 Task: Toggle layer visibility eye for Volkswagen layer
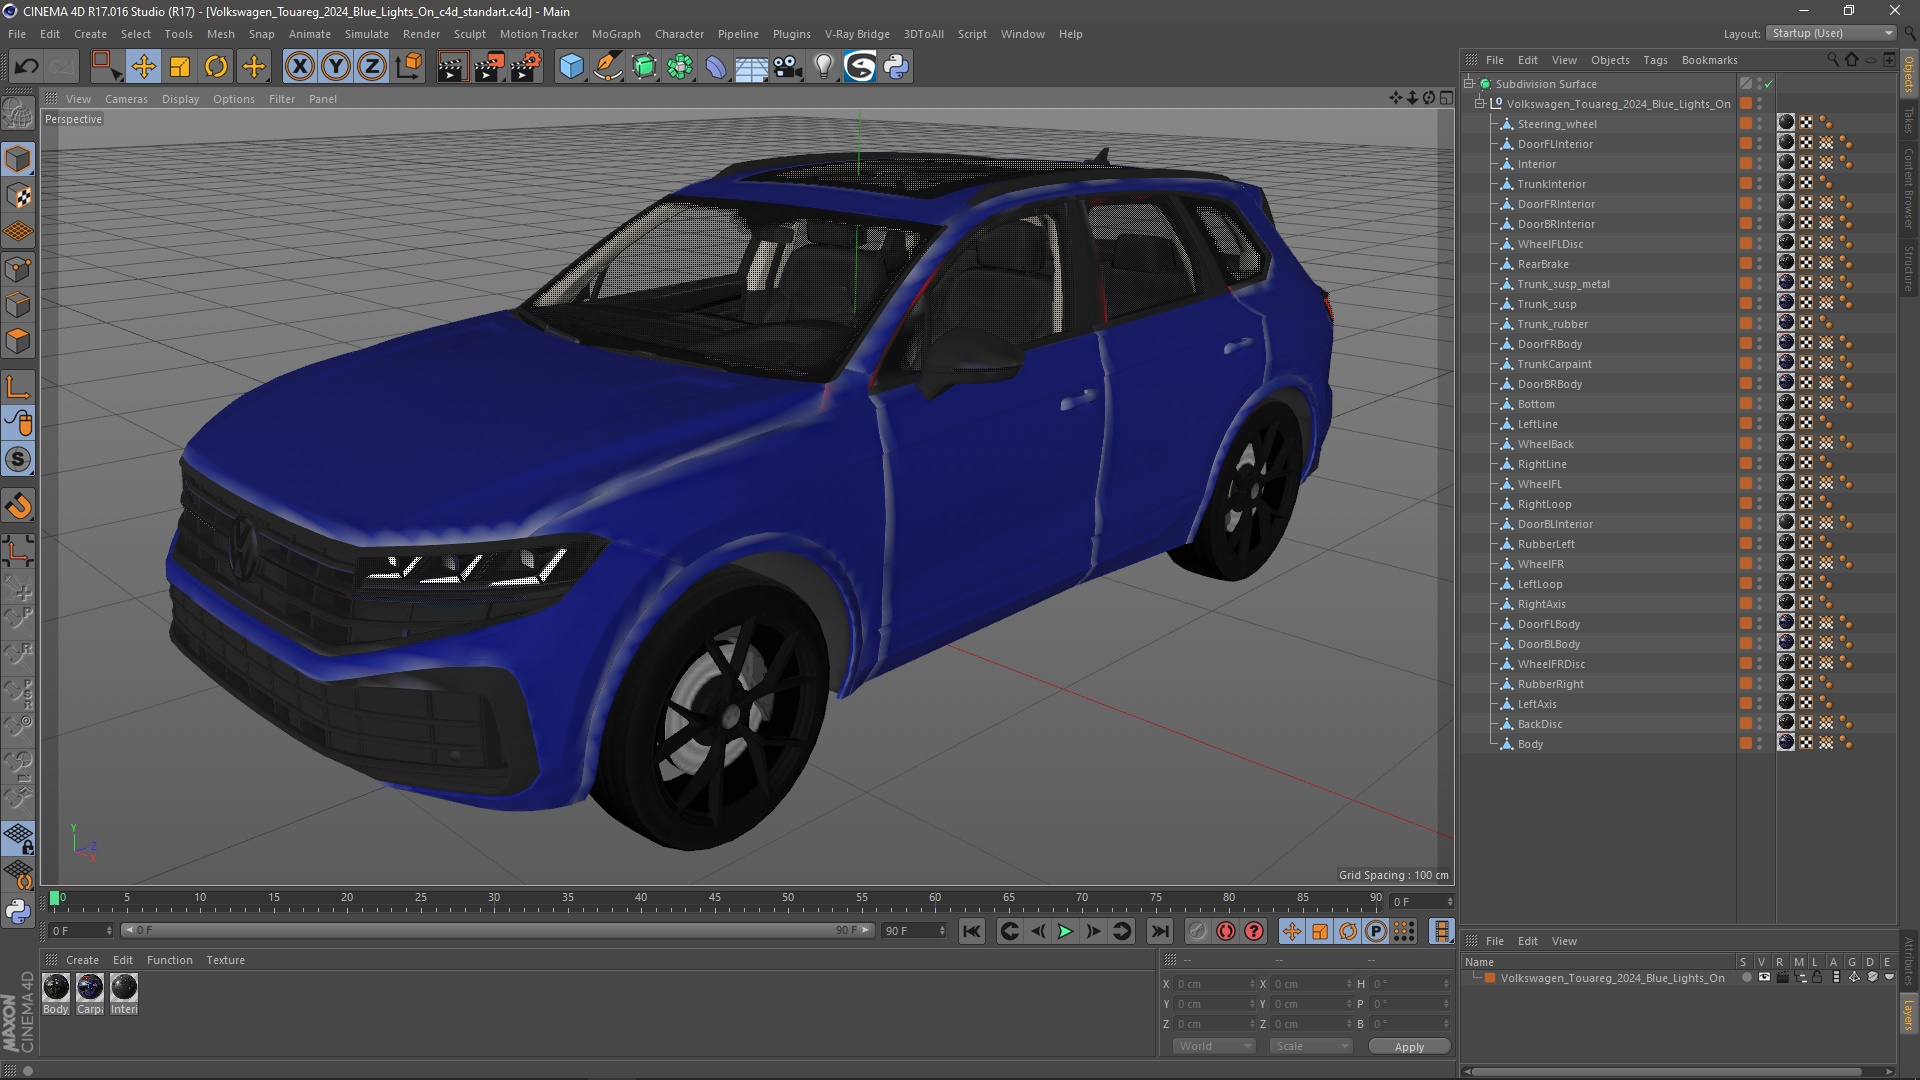tap(1764, 978)
